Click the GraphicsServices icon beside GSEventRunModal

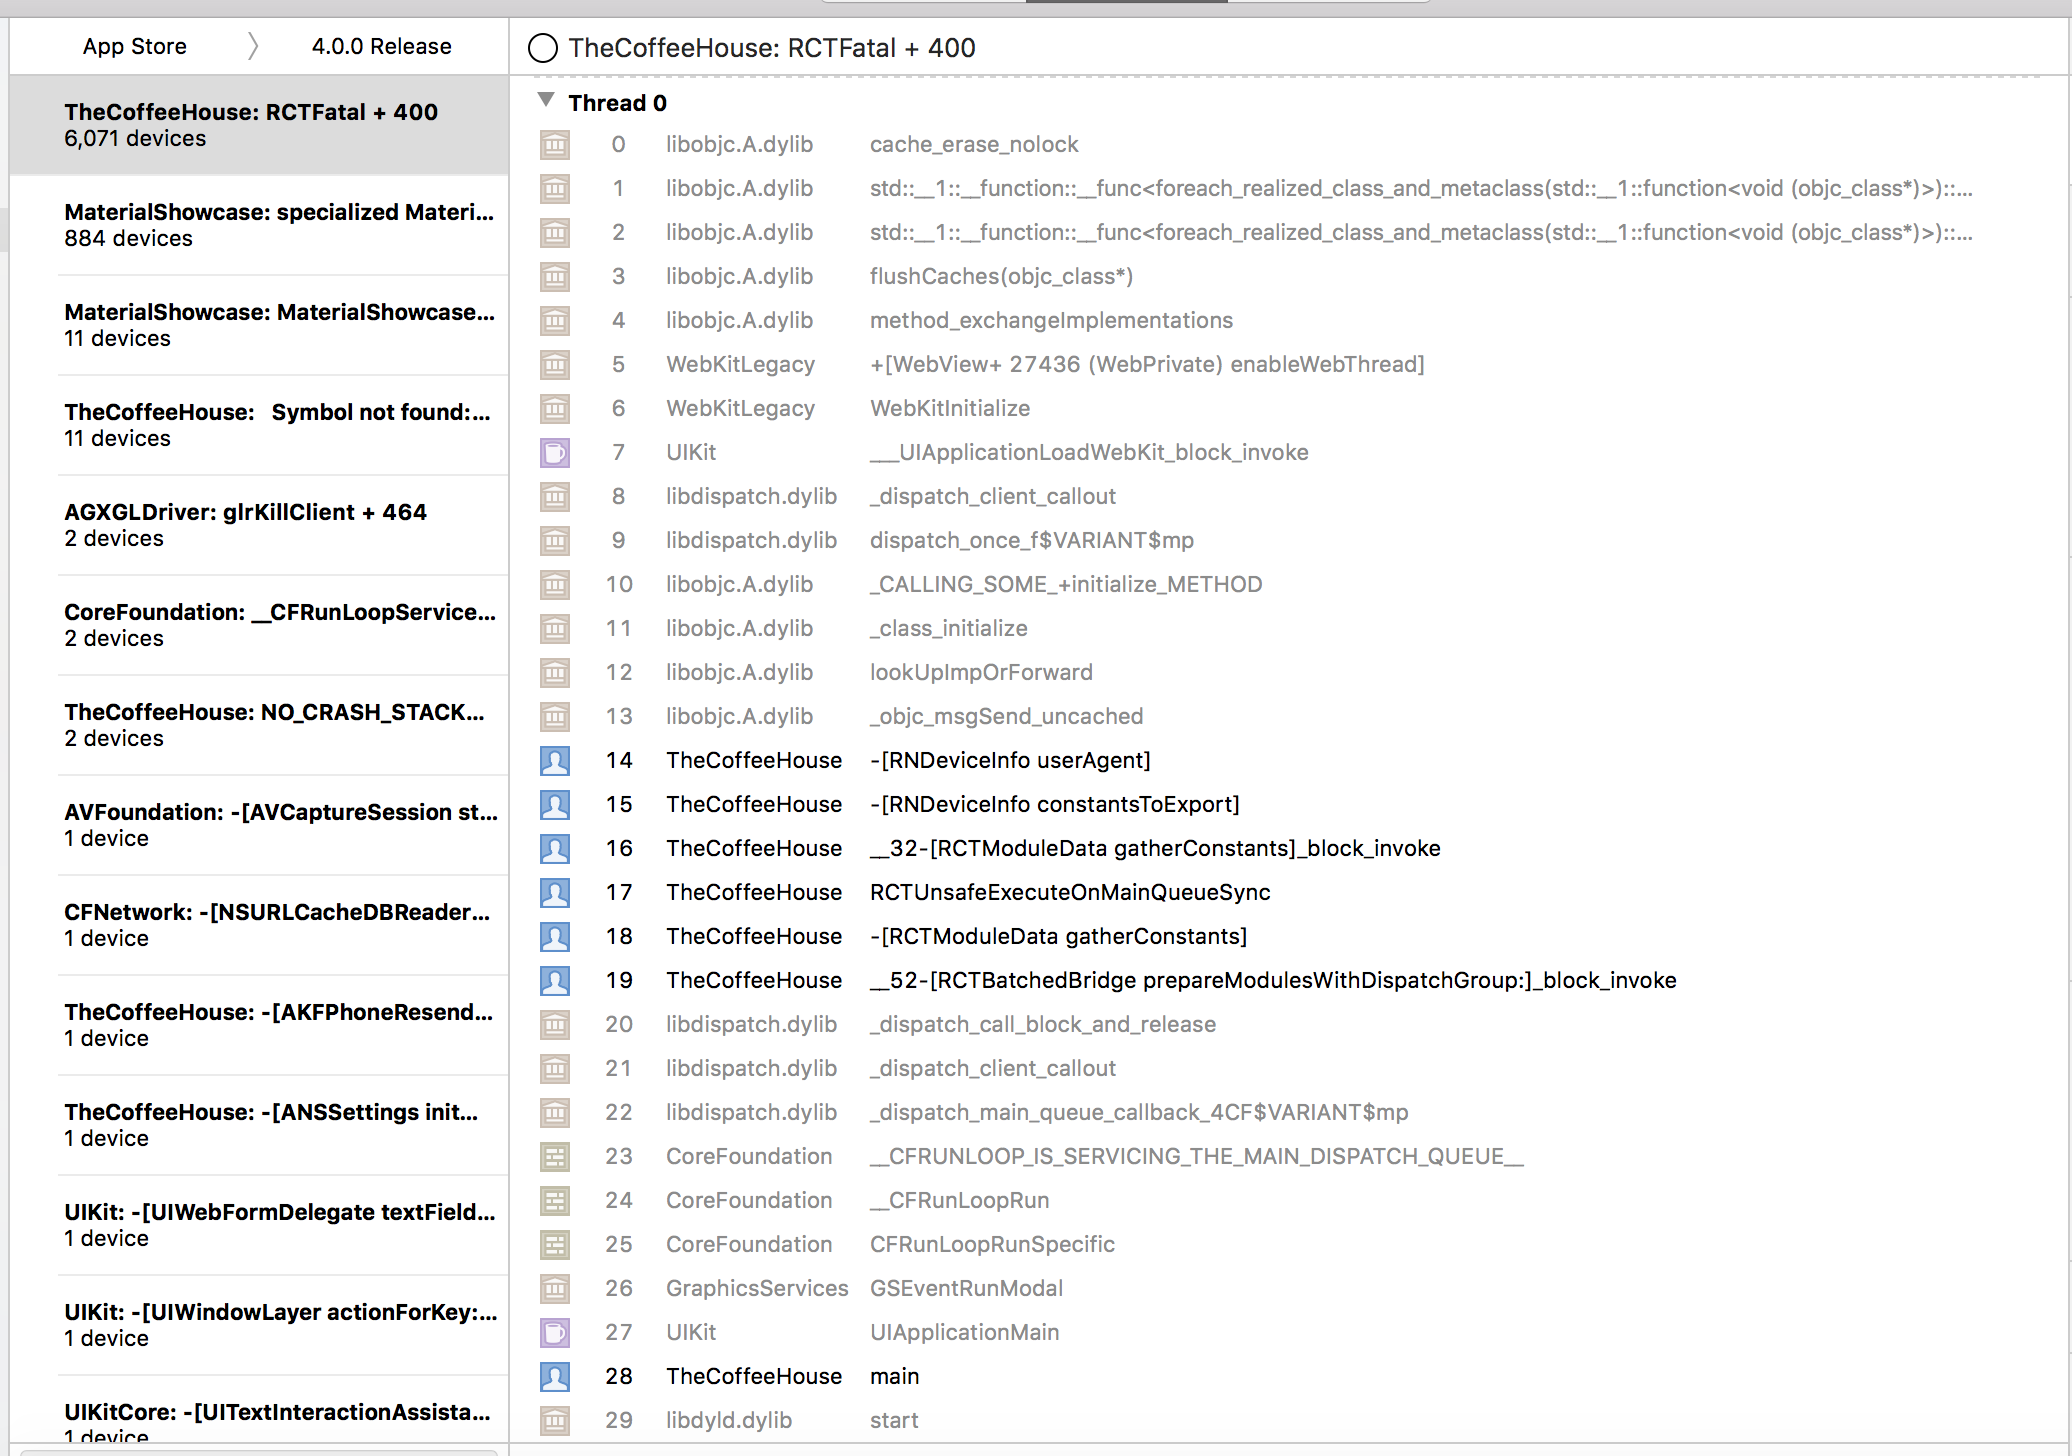click(555, 1288)
